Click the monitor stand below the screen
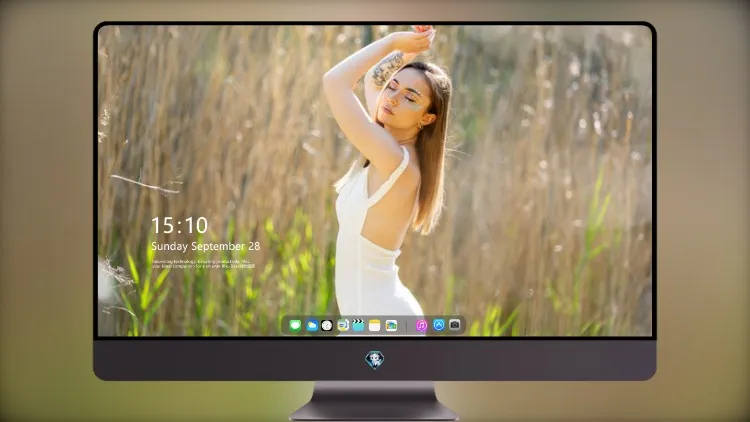 pos(375,401)
